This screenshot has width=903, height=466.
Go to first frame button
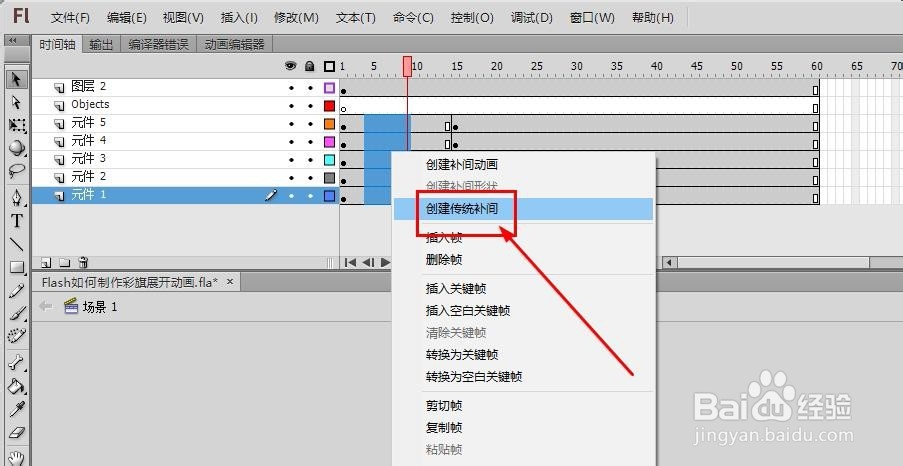point(350,263)
